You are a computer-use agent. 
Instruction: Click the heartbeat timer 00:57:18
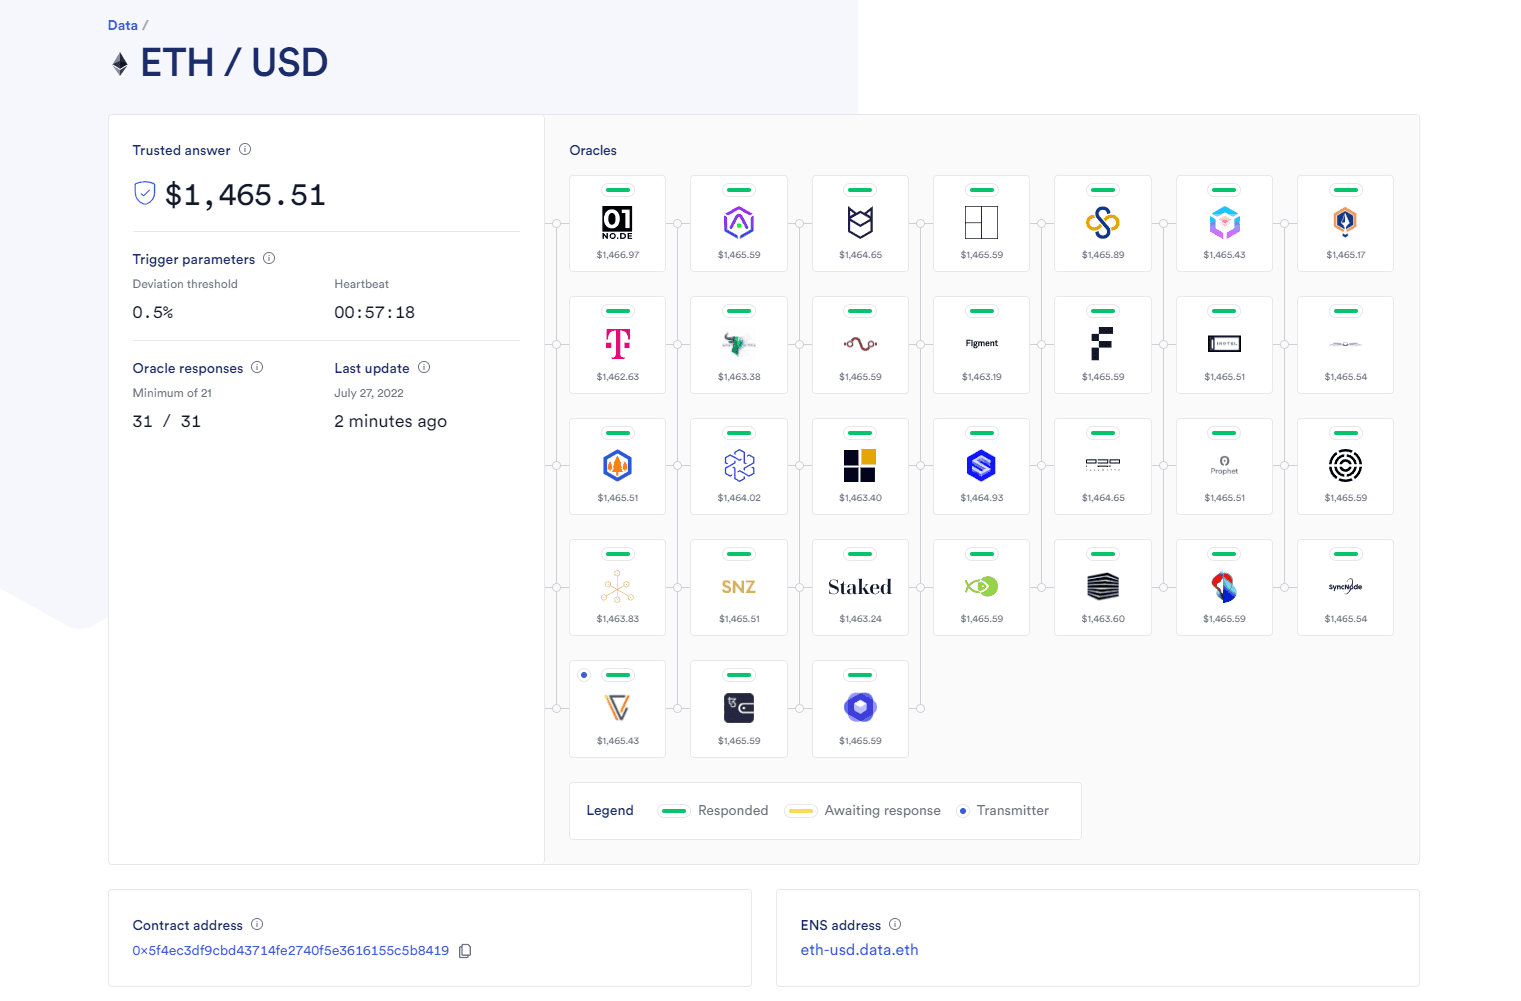[x=374, y=313]
